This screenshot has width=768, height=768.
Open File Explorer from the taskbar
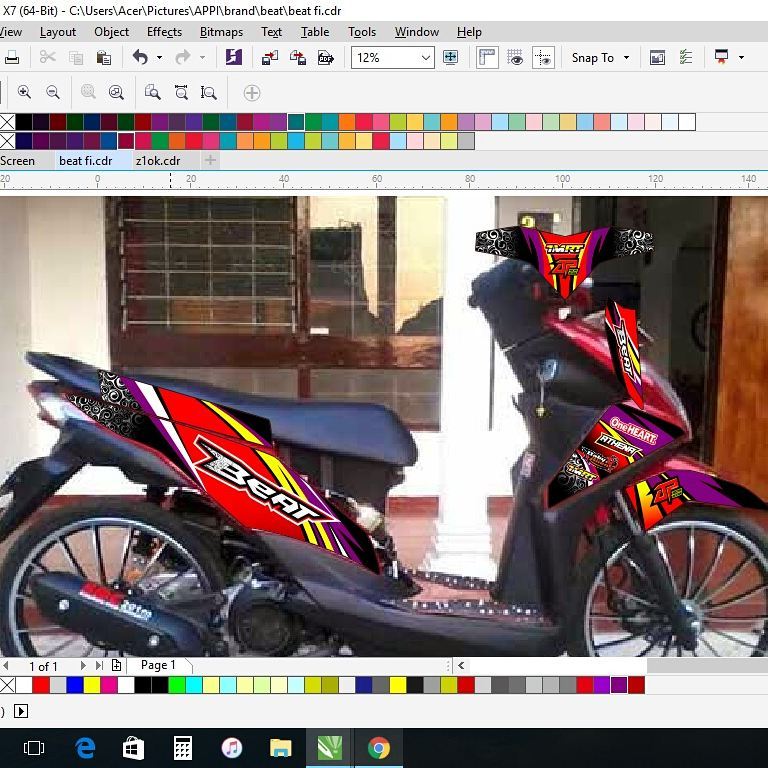click(x=281, y=748)
